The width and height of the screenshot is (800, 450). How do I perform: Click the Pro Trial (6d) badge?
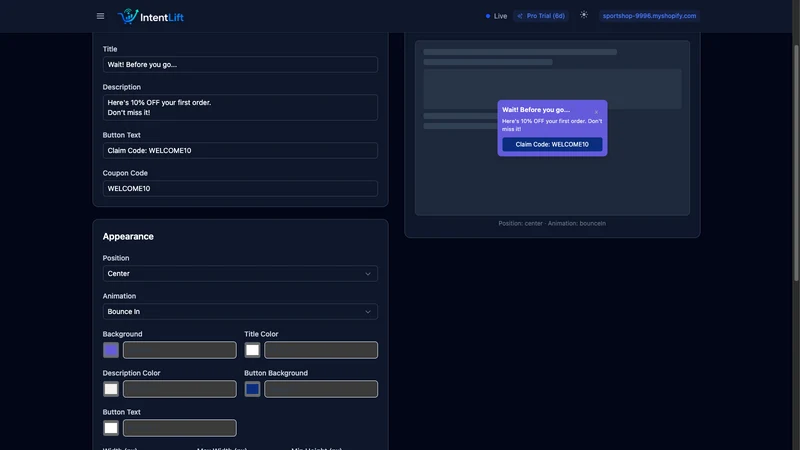(x=541, y=16)
